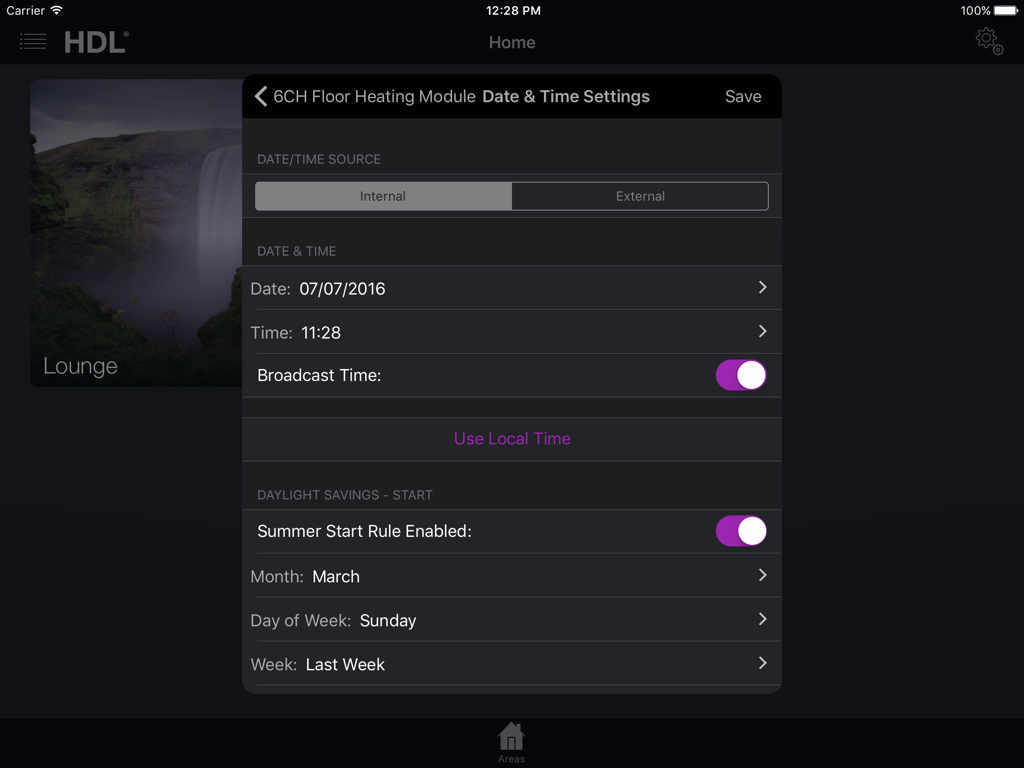Image resolution: width=1024 pixels, height=768 pixels.
Task: Open the Lounge area thumbnail
Action: click(x=136, y=232)
